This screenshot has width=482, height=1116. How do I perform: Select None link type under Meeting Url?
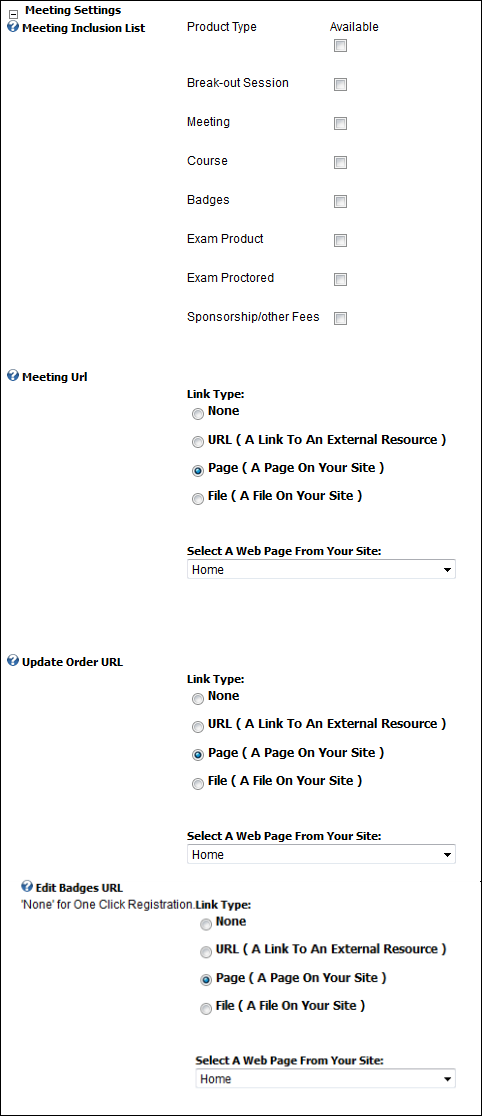(198, 414)
